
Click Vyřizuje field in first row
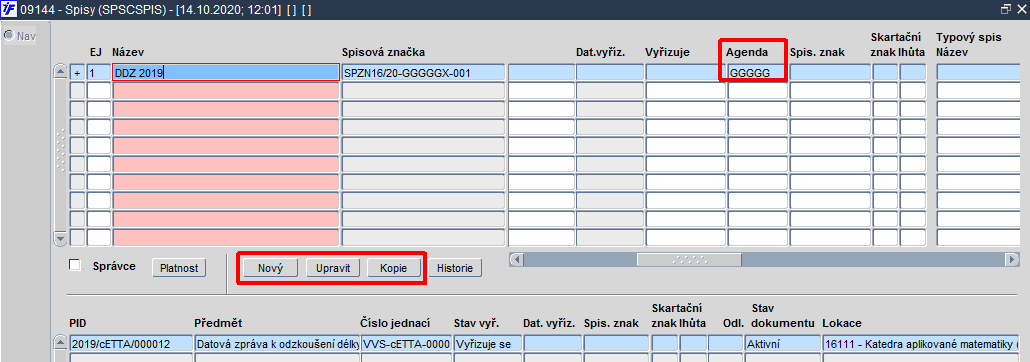click(x=686, y=73)
